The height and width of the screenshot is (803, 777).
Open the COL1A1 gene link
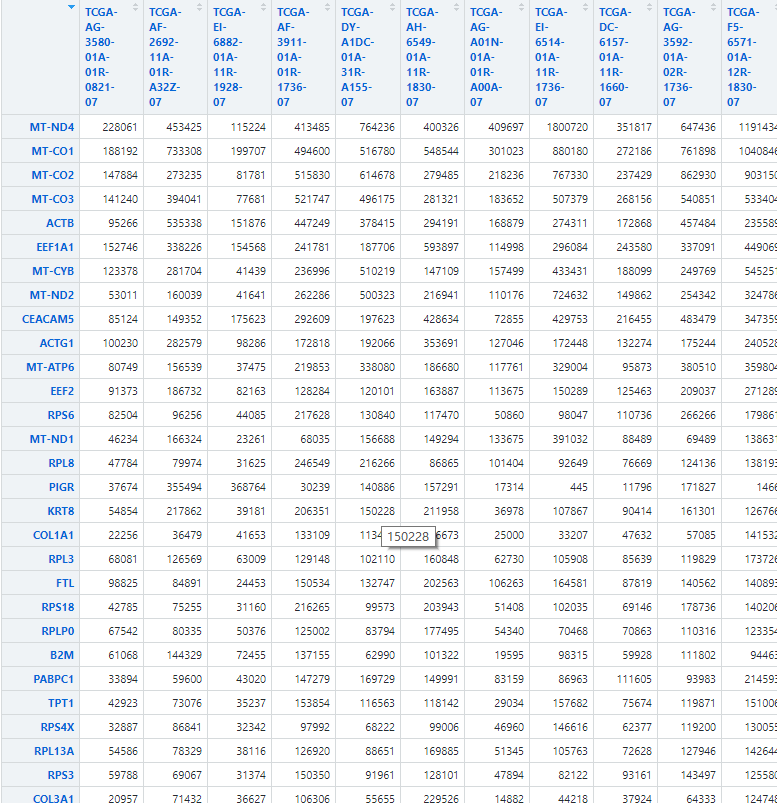(53, 535)
